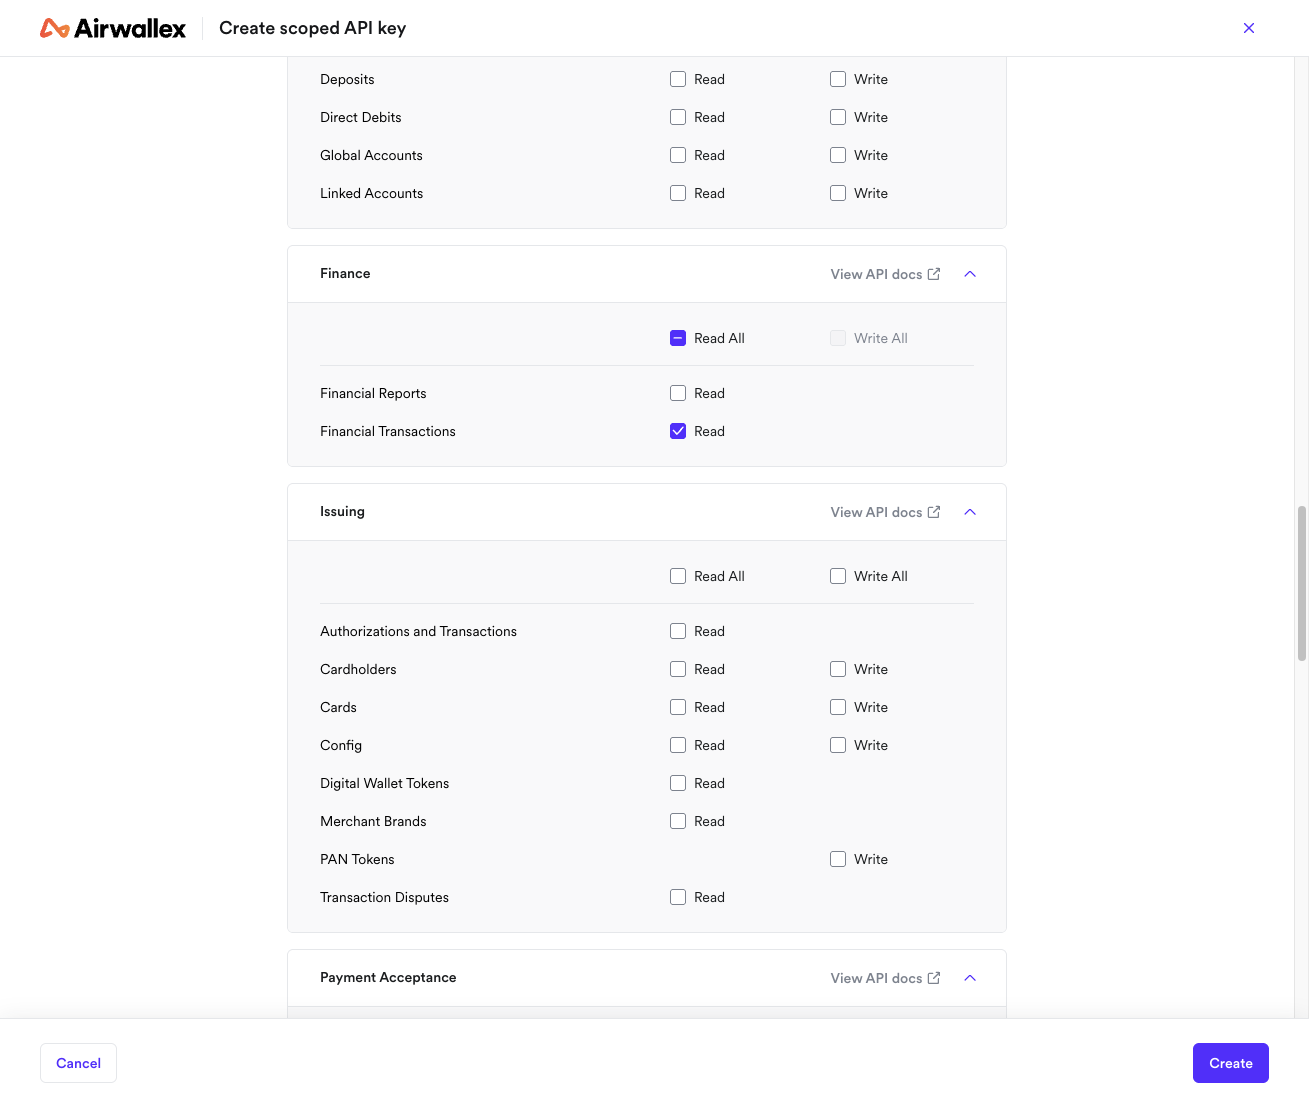
Task: Check Issuing Read All
Action: point(678,576)
